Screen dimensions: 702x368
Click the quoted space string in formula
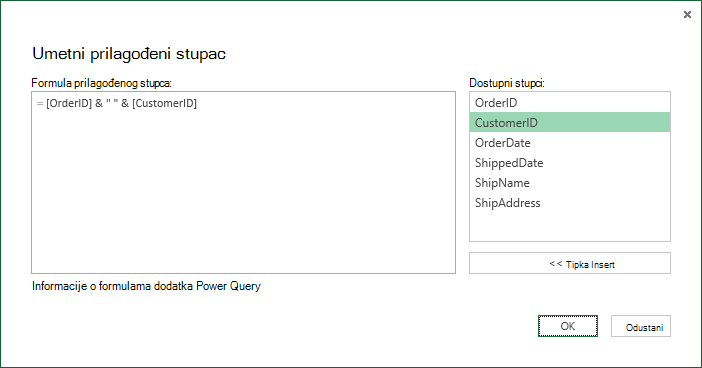112,103
